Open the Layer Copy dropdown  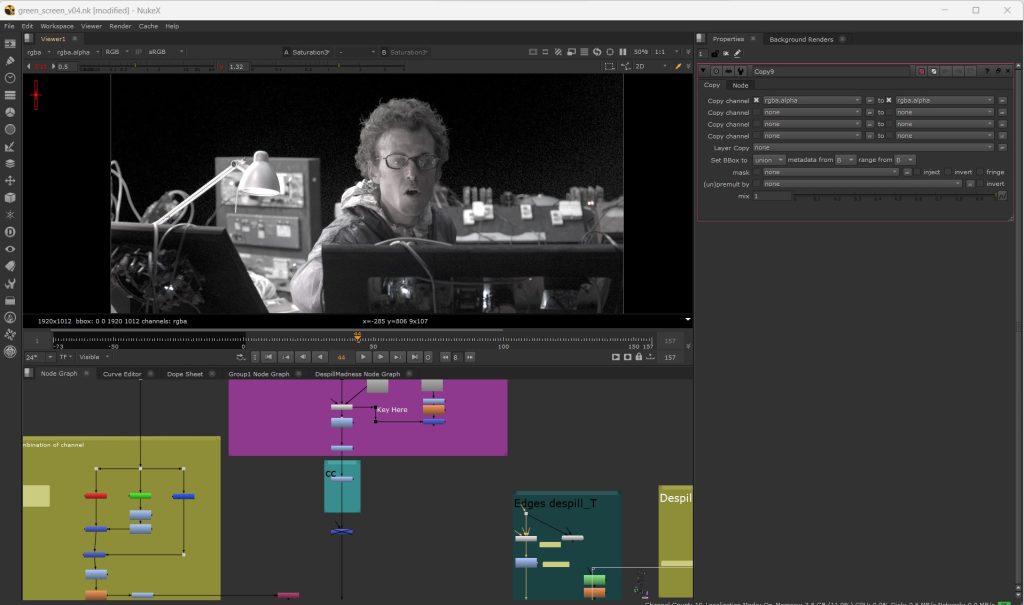tap(874, 148)
